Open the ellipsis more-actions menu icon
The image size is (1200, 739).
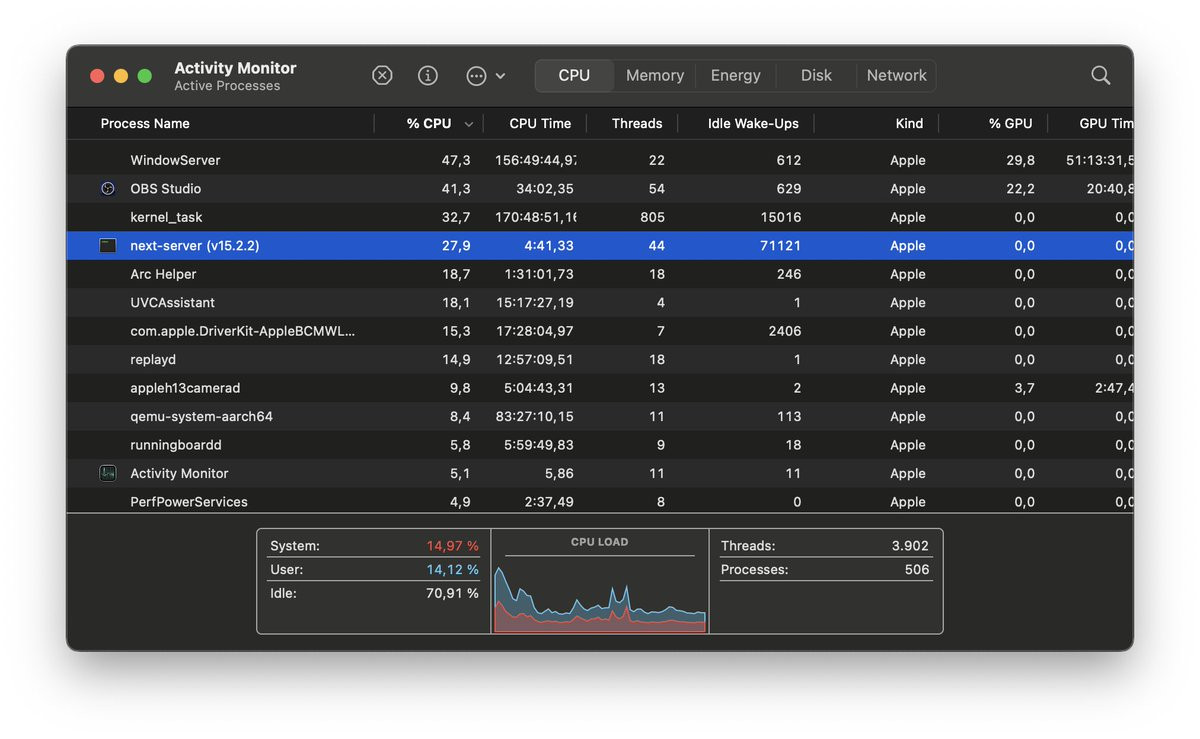[476, 75]
